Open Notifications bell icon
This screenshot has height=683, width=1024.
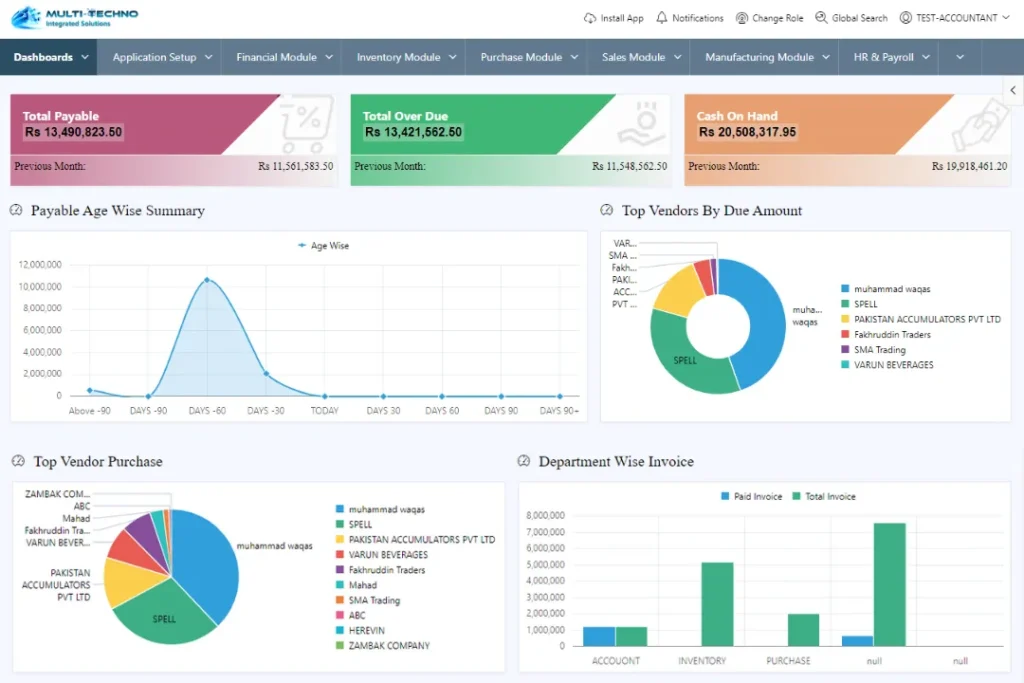(662, 18)
